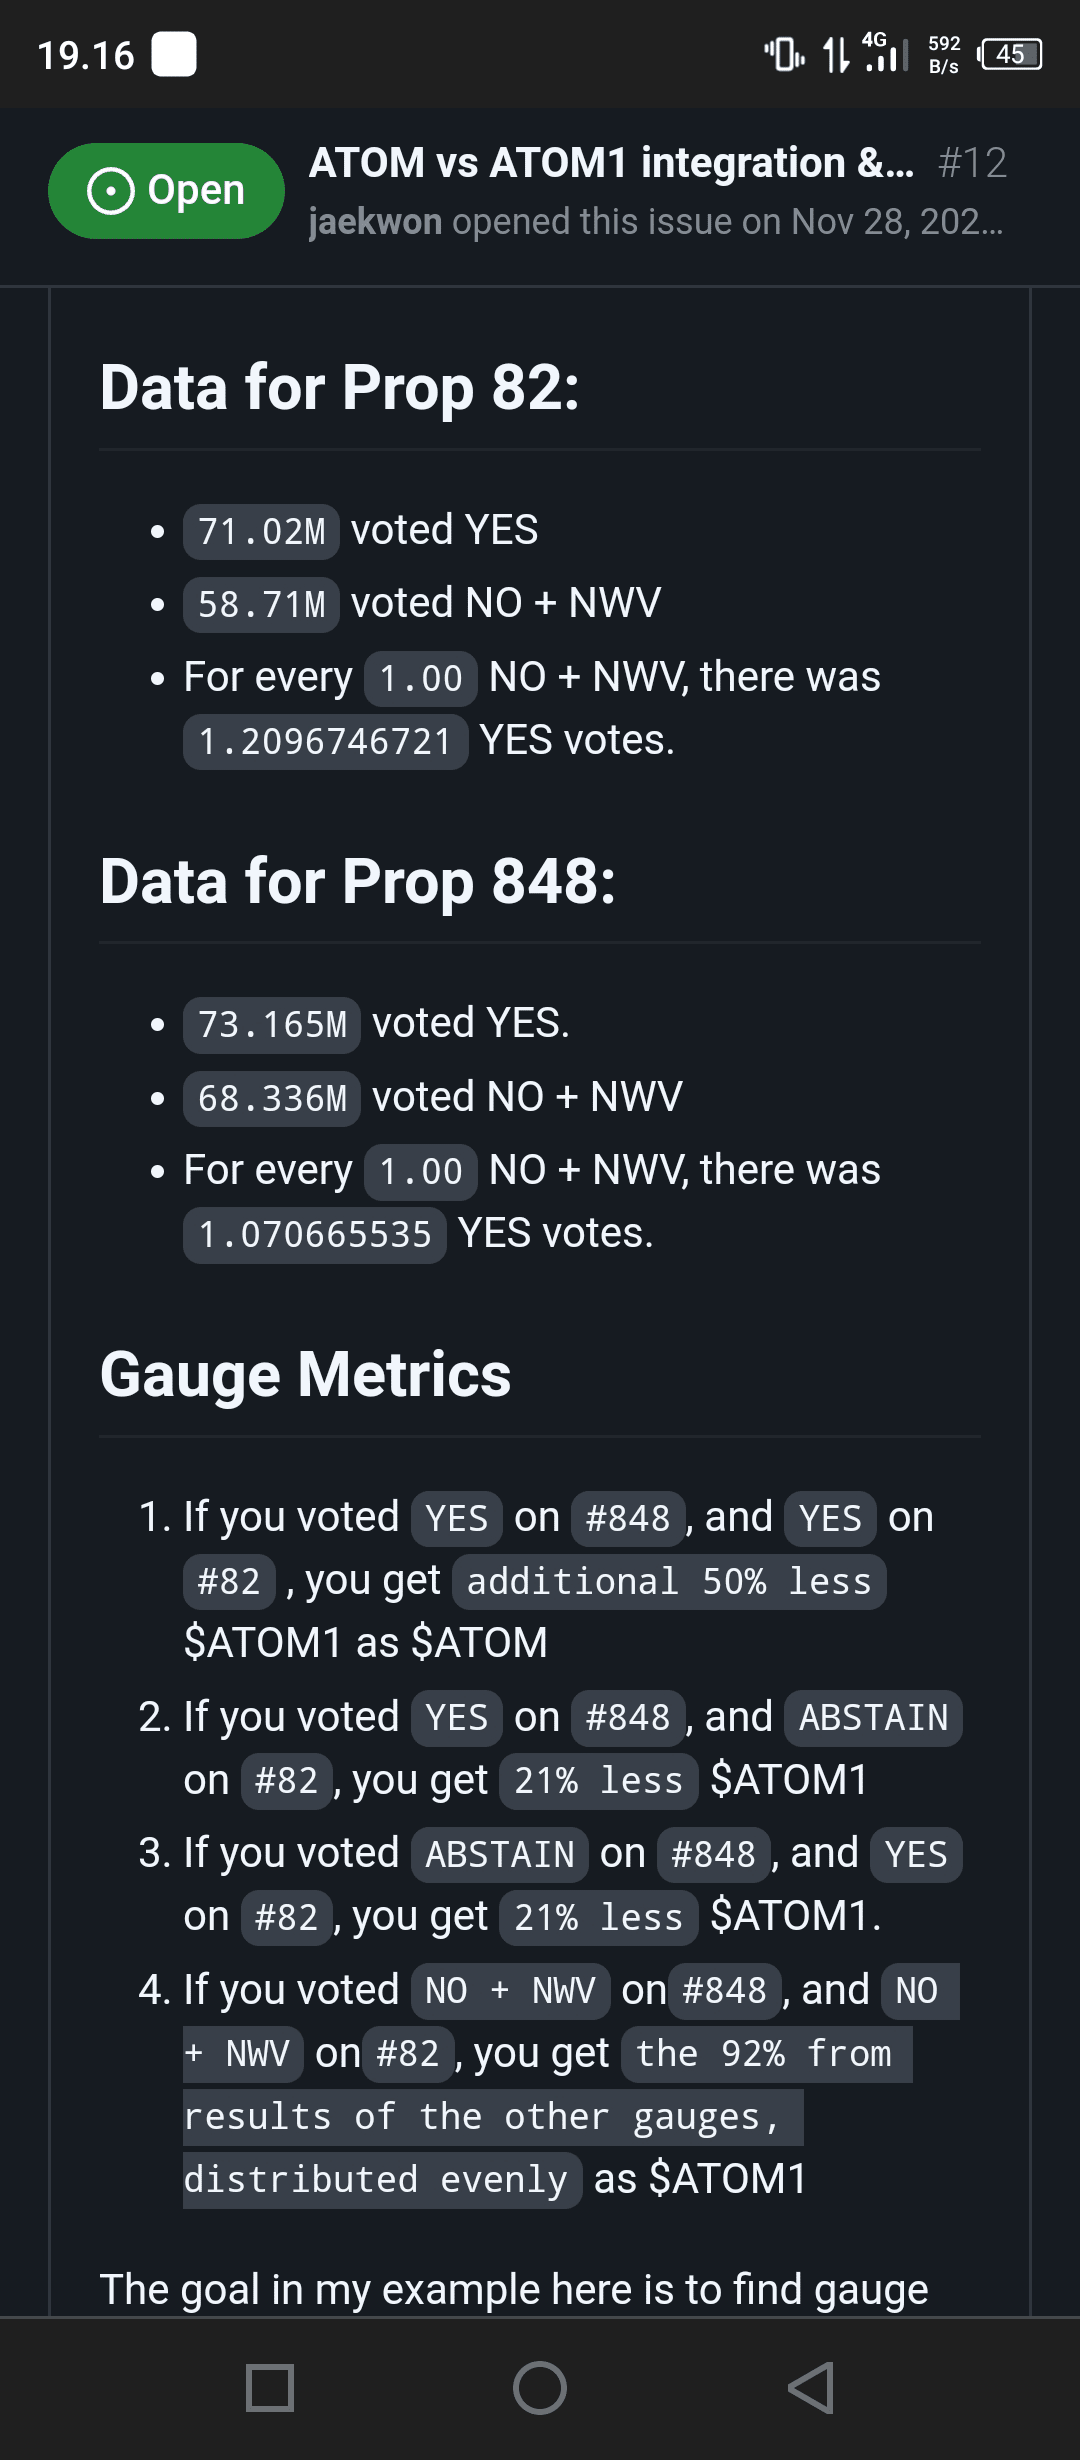Tap the green Open issue status badge
1080x2460 pixels.
[166, 190]
